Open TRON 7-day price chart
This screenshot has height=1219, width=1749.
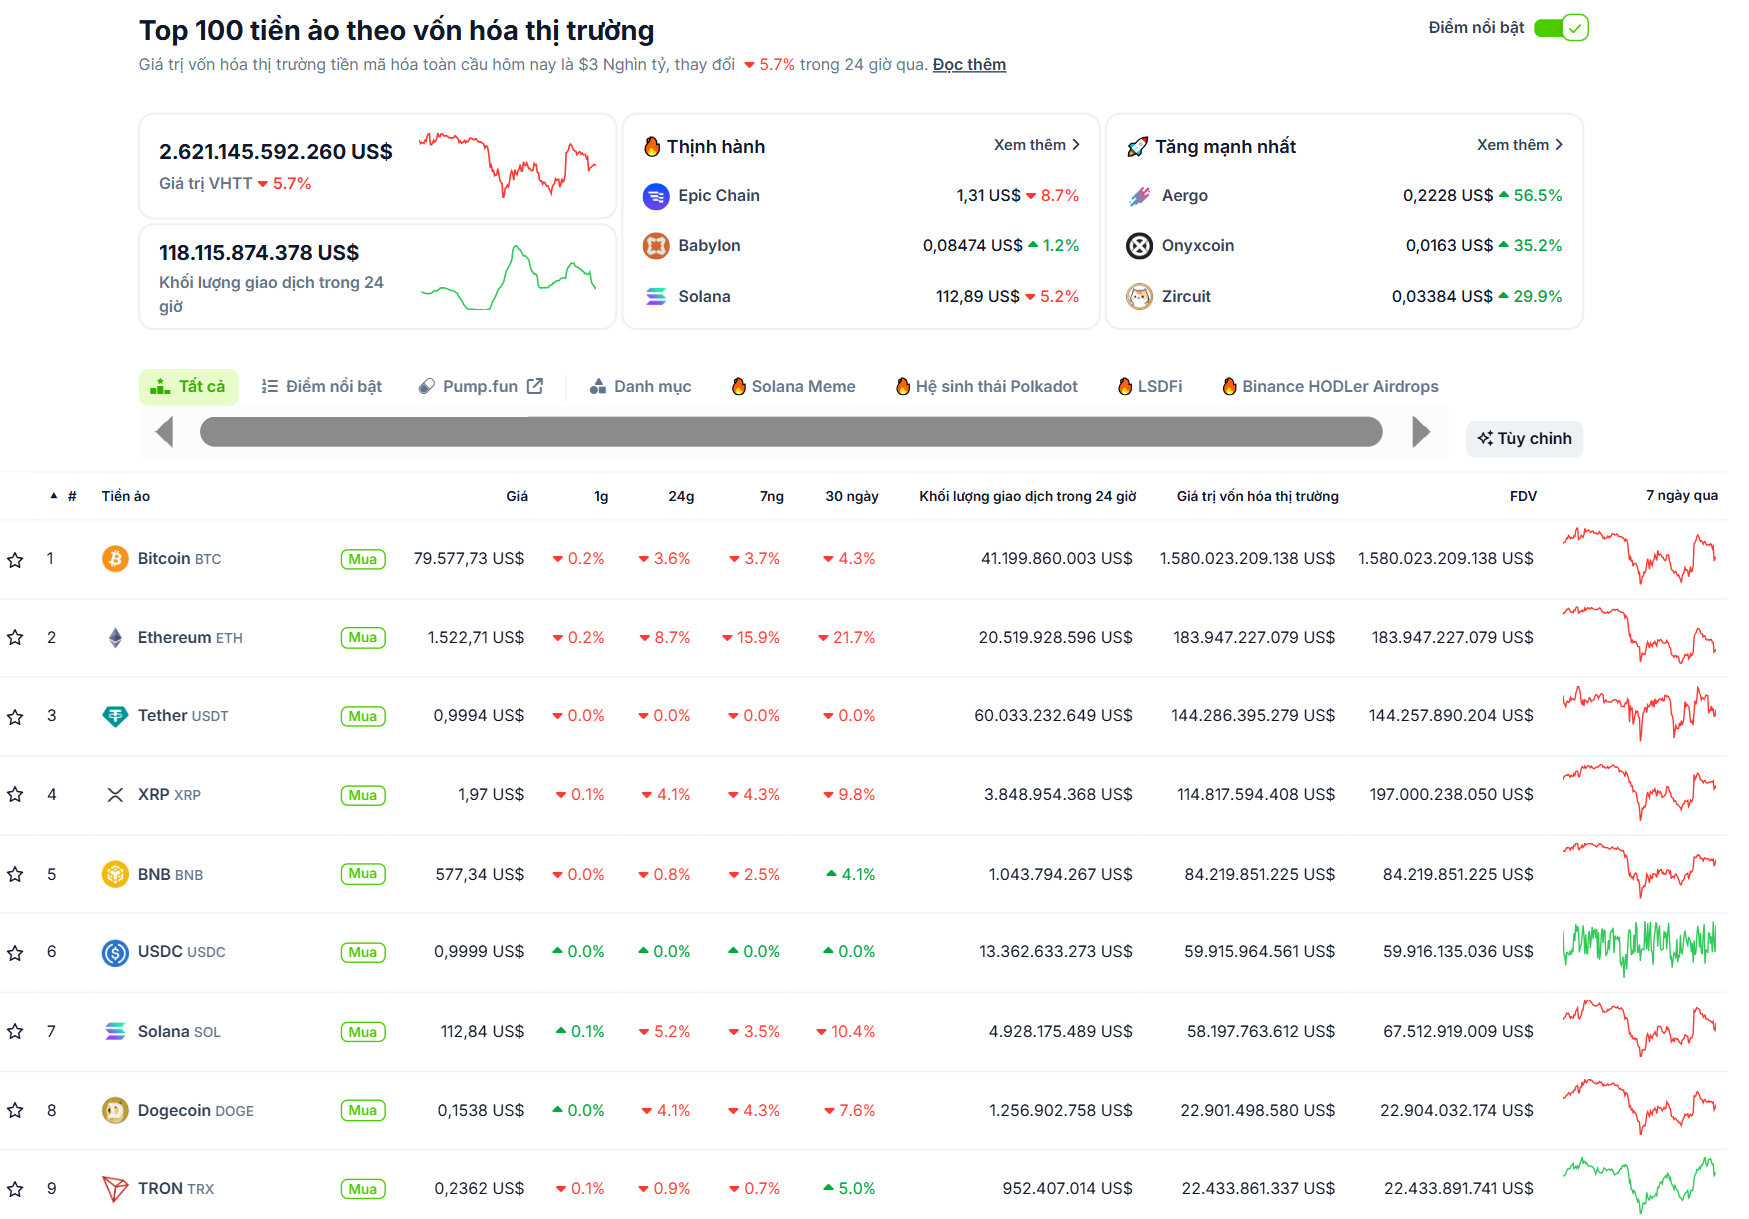point(1639,1185)
